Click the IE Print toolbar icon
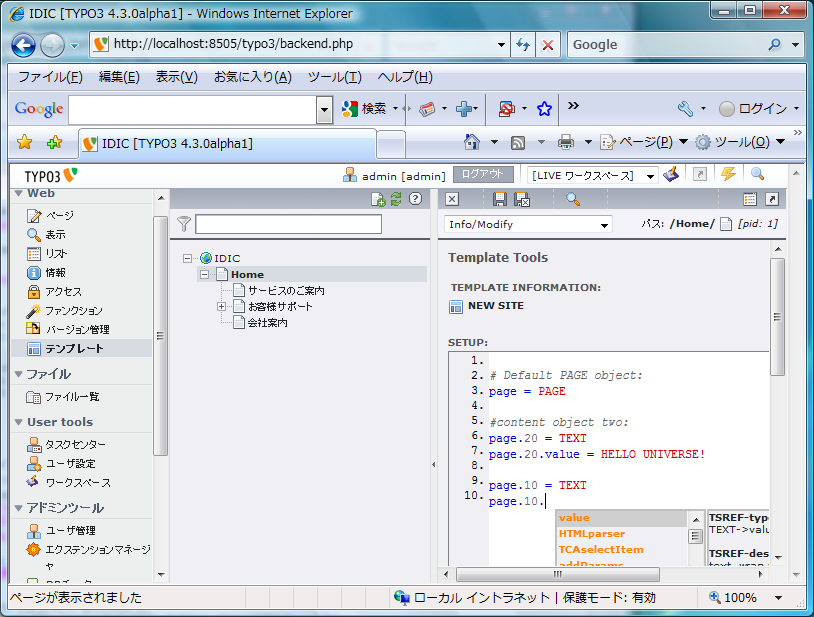 566,142
